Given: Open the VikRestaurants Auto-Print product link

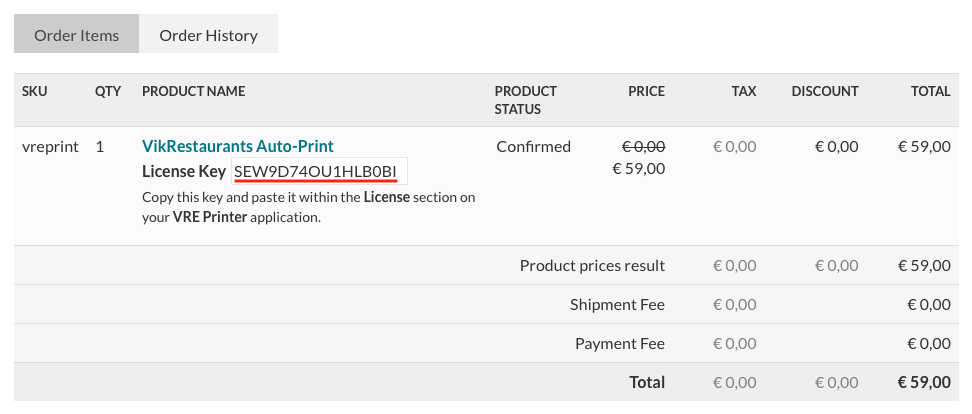Looking at the screenshot, I should pos(237,146).
